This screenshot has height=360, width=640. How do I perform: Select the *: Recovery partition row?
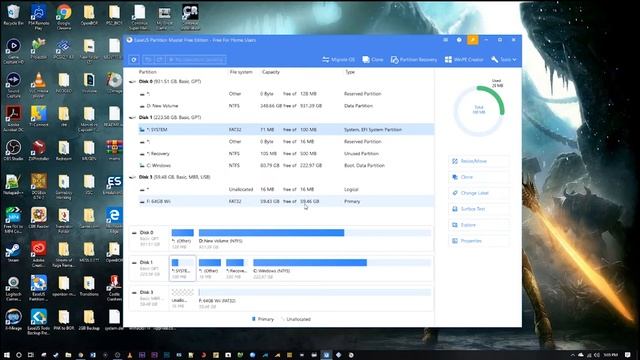click(x=286, y=153)
